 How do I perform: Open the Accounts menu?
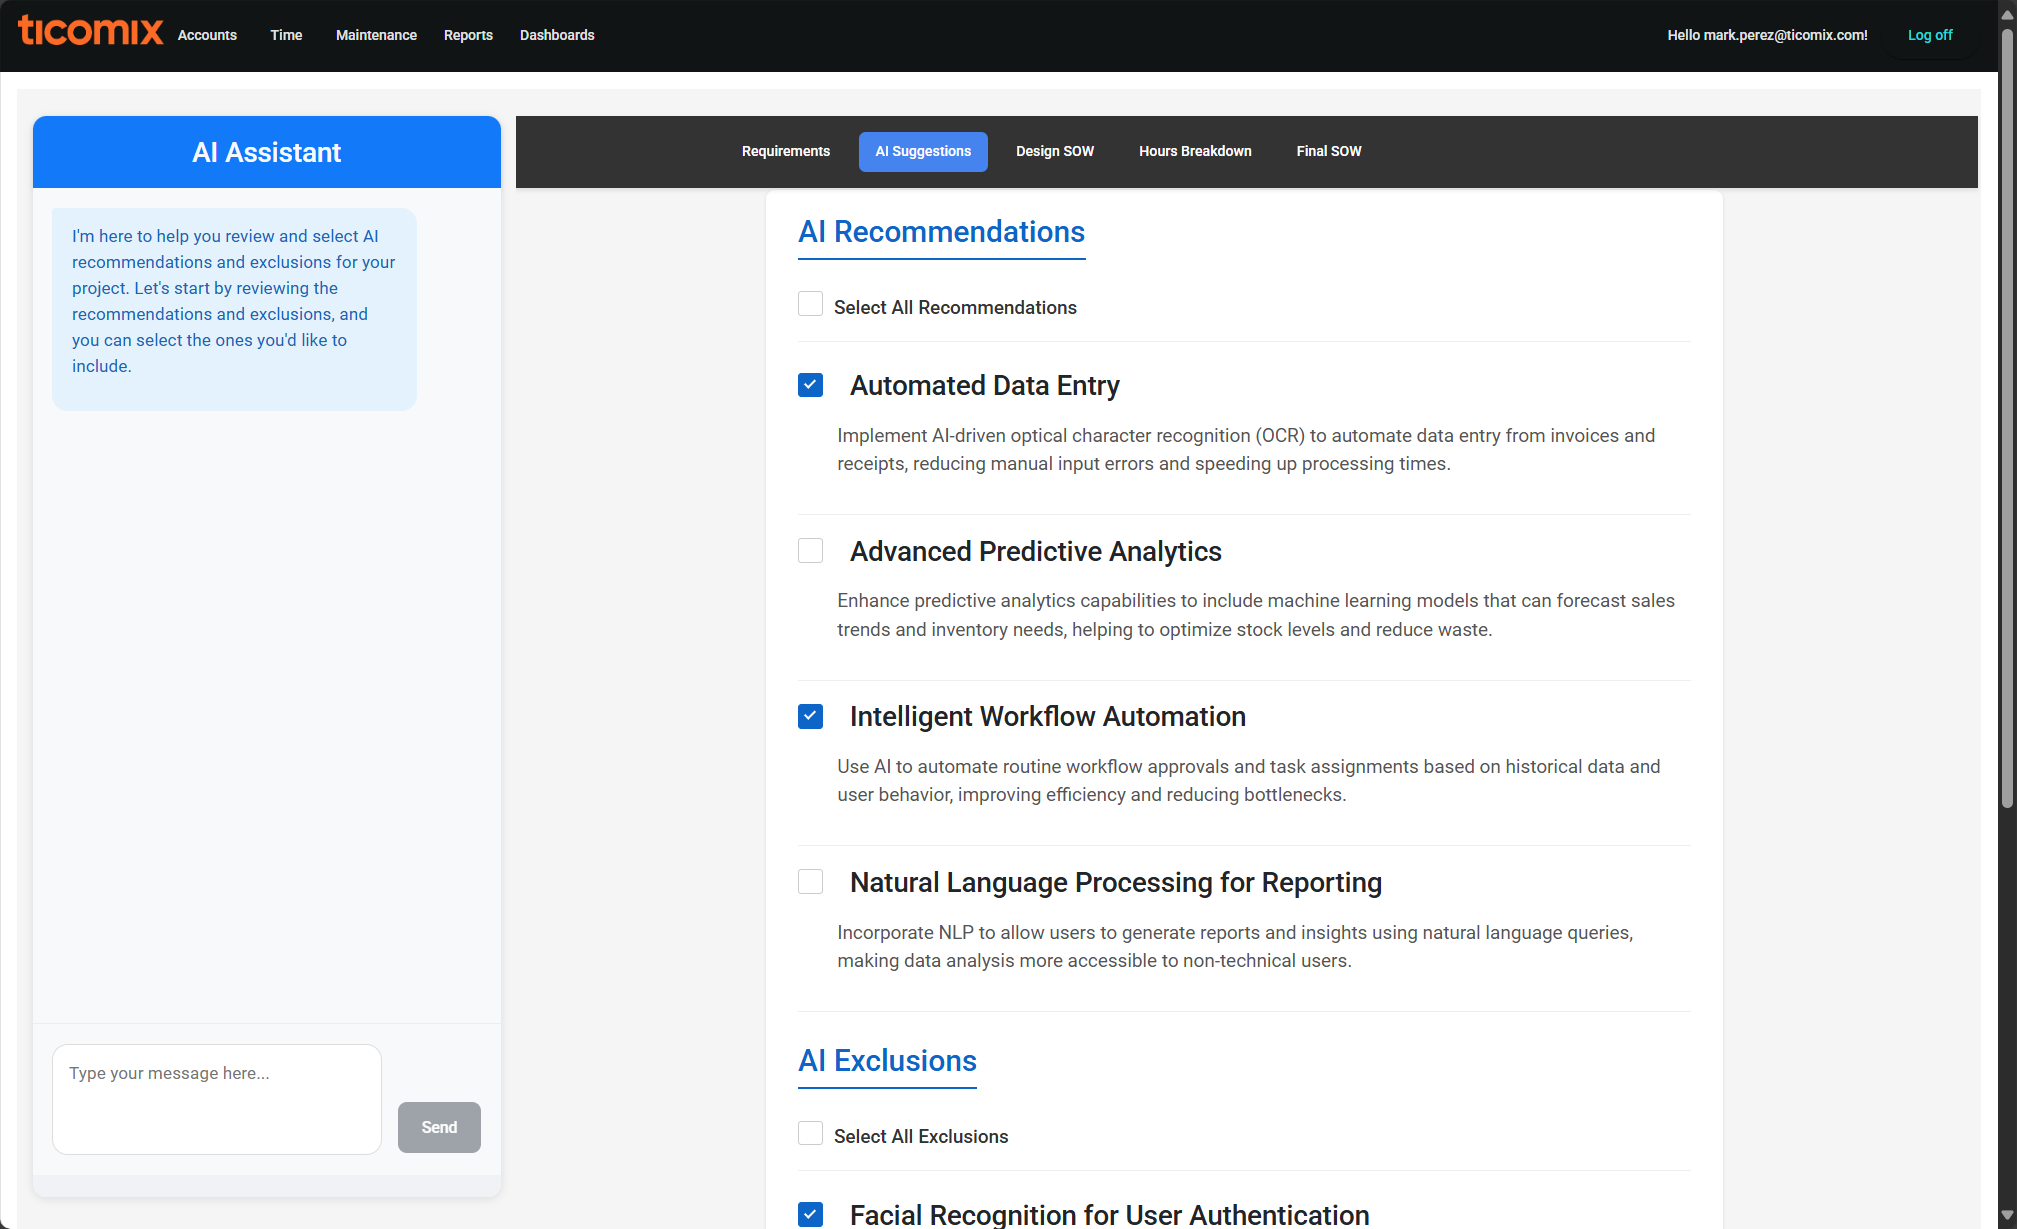207,35
